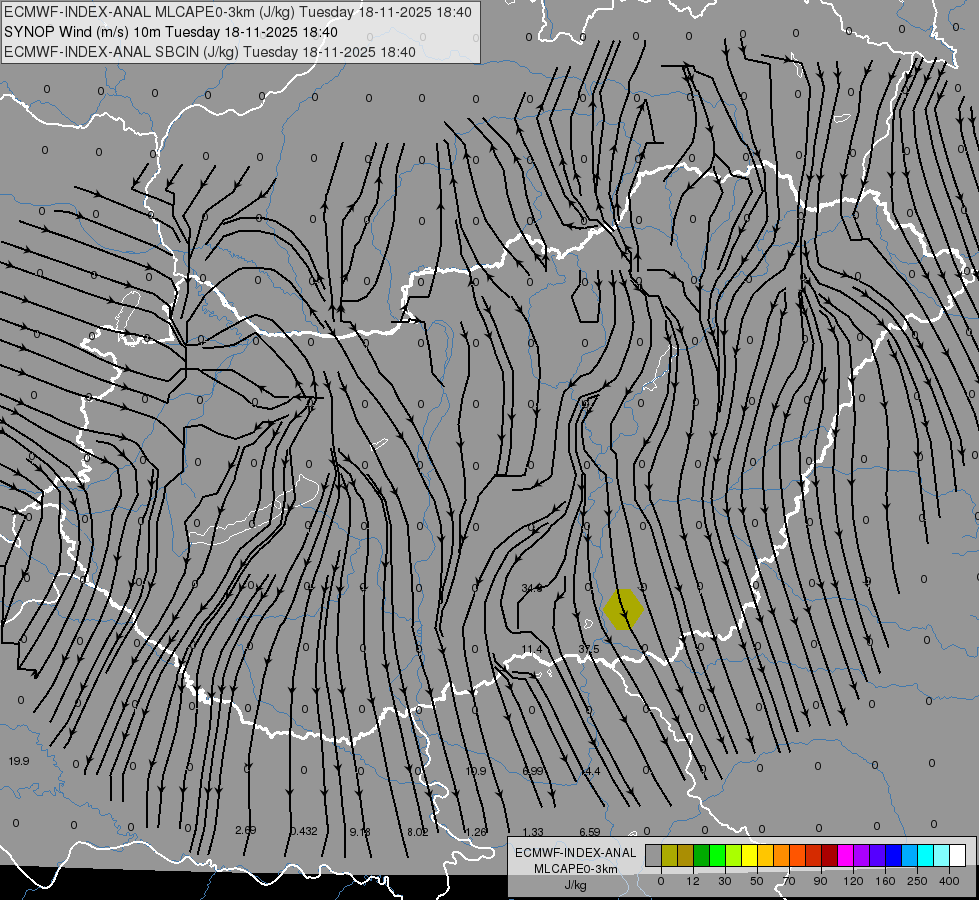
Task: Click the 2.69 value on the map
Action: [245, 830]
